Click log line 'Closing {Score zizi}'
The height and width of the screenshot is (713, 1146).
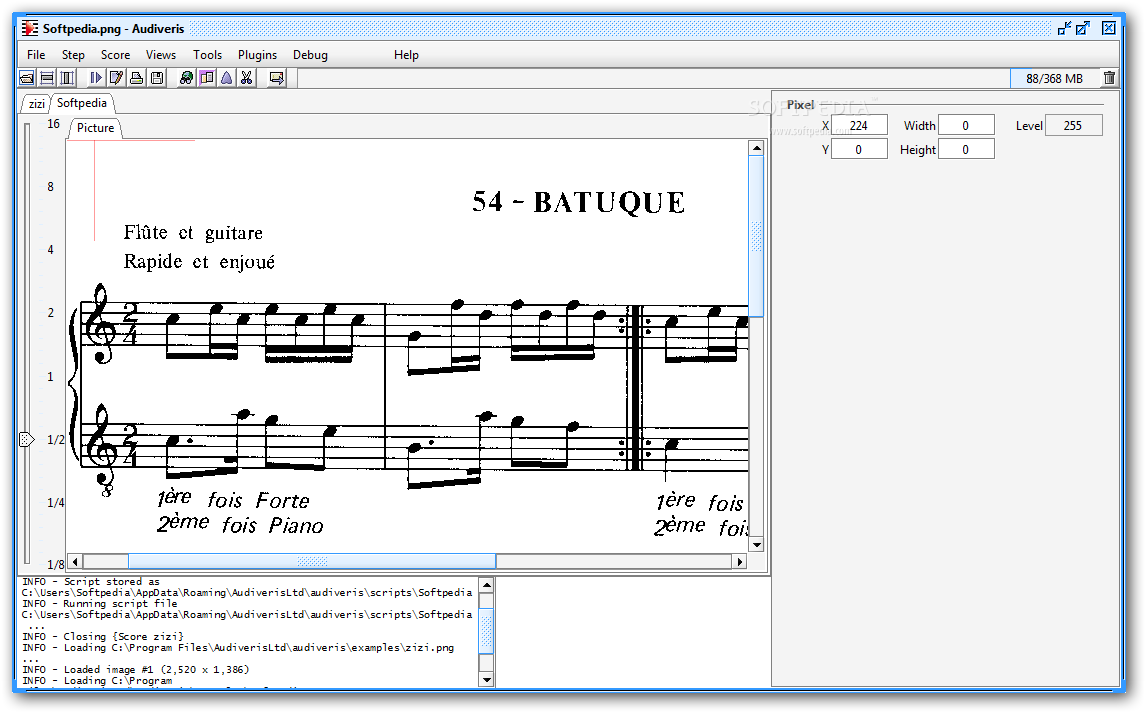click(103, 636)
